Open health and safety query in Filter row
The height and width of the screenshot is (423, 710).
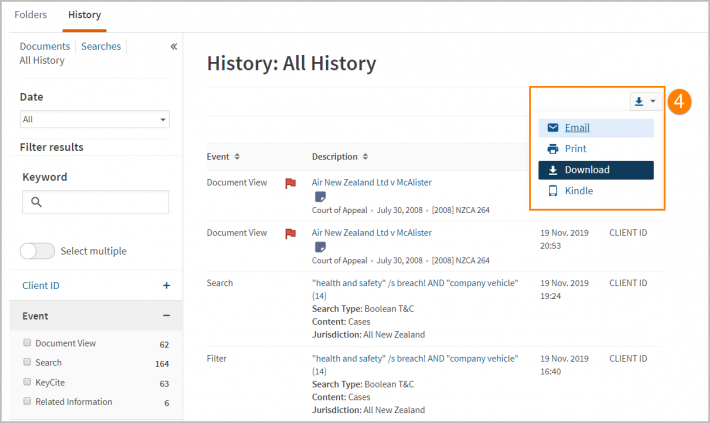click(x=415, y=365)
